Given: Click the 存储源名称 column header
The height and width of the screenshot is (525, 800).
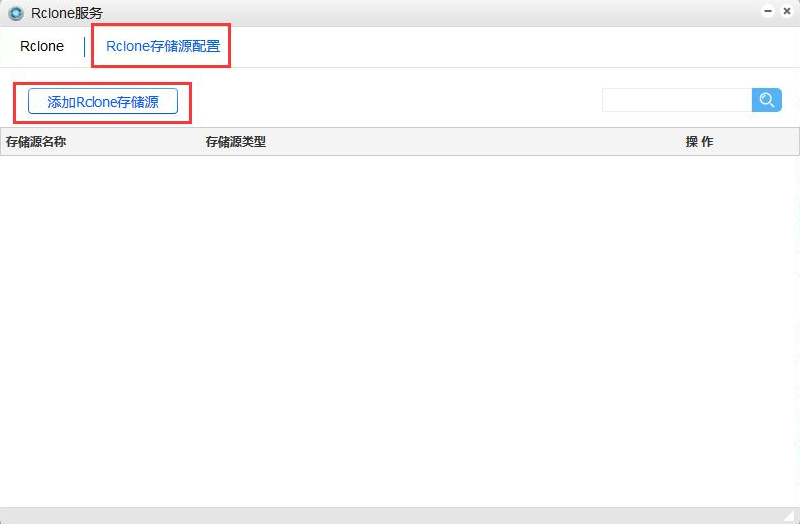Looking at the screenshot, I should point(36,142).
